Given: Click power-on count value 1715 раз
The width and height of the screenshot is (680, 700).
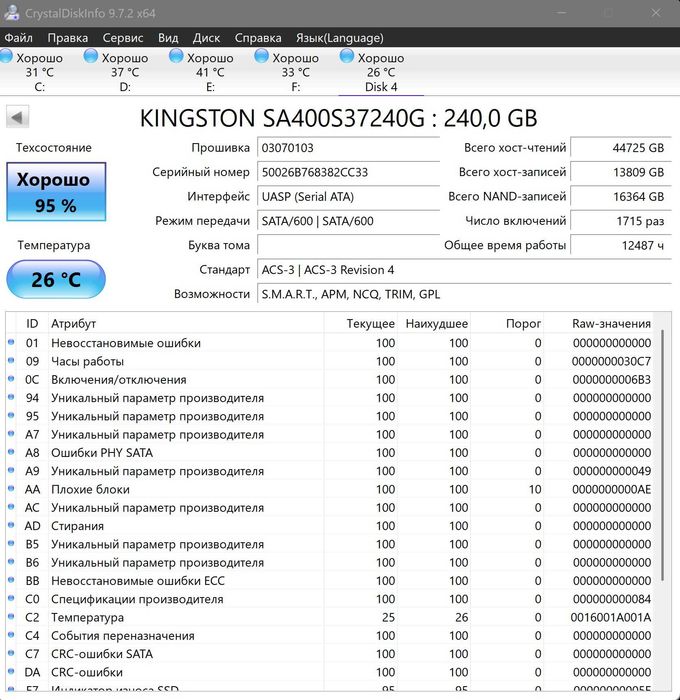Looking at the screenshot, I should click(x=621, y=221).
